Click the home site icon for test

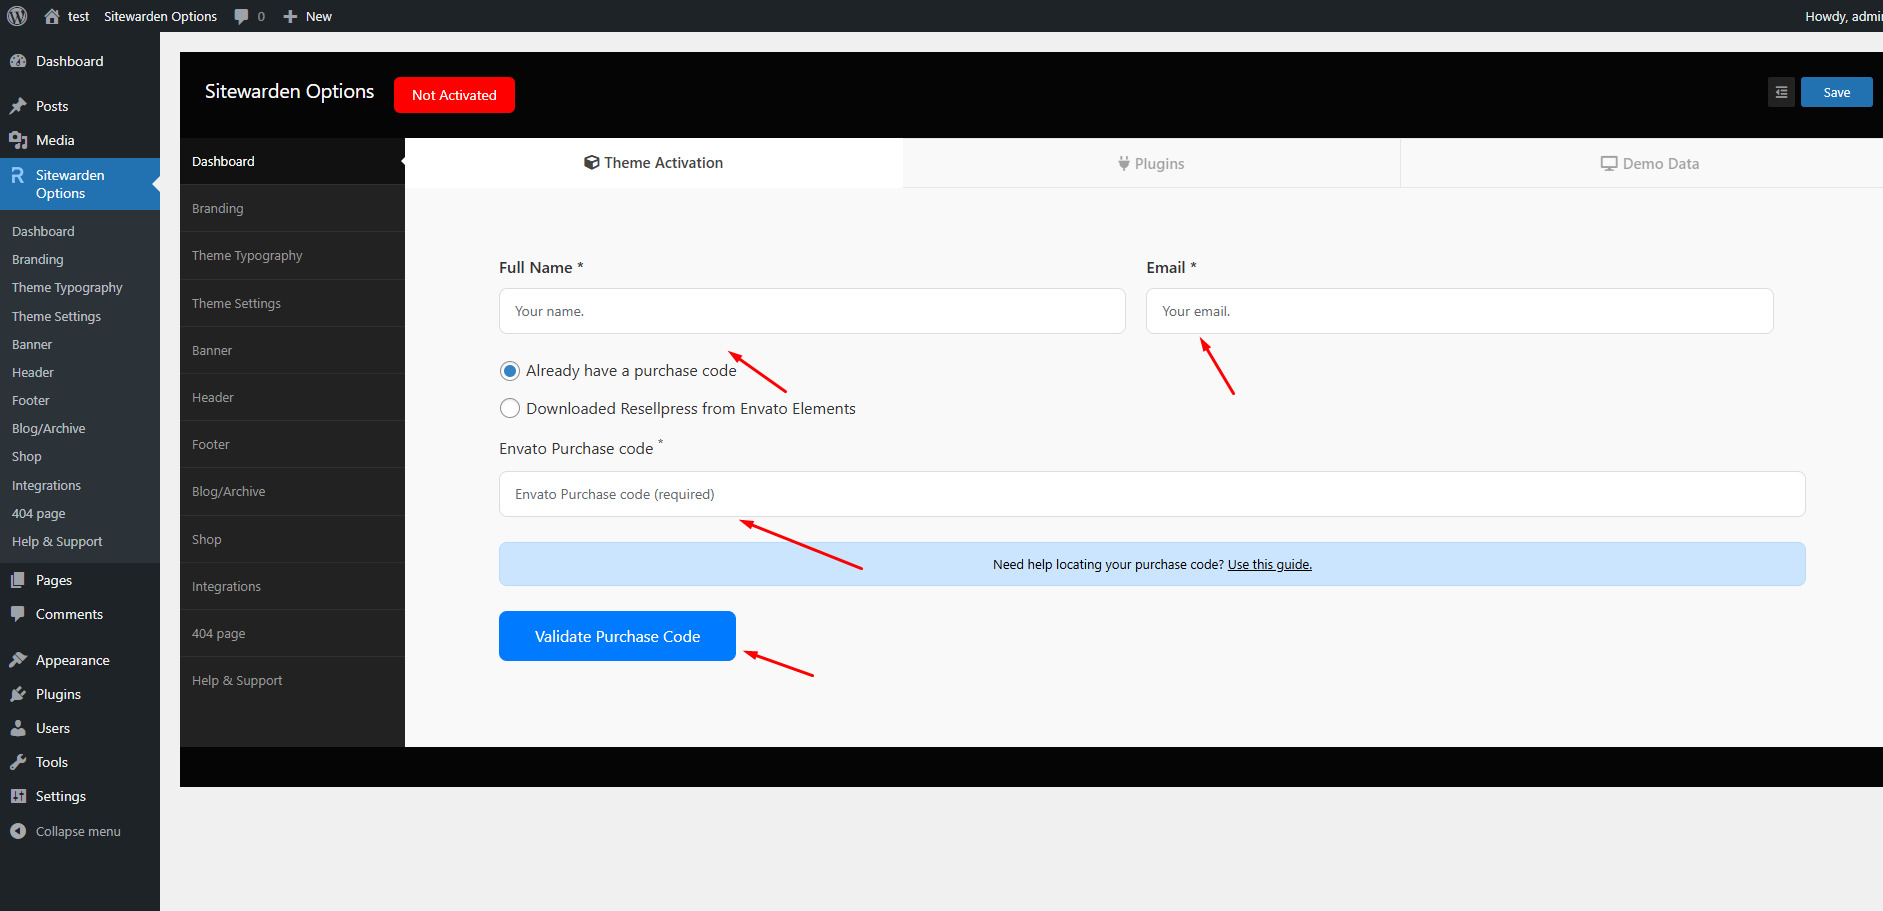click(x=52, y=16)
